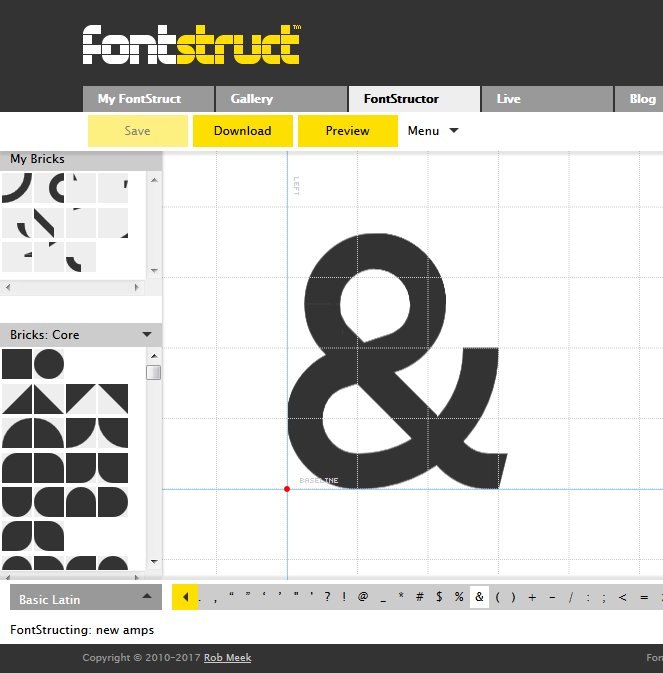
Task: Go to the My FontStruct tab
Action: (x=148, y=99)
